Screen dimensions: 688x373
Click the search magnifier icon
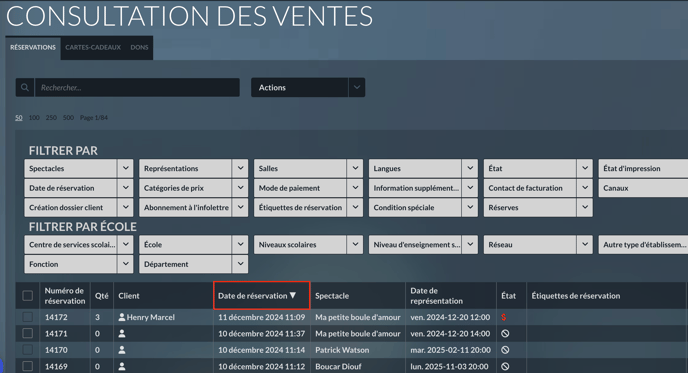pyautogui.click(x=25, y=87)
